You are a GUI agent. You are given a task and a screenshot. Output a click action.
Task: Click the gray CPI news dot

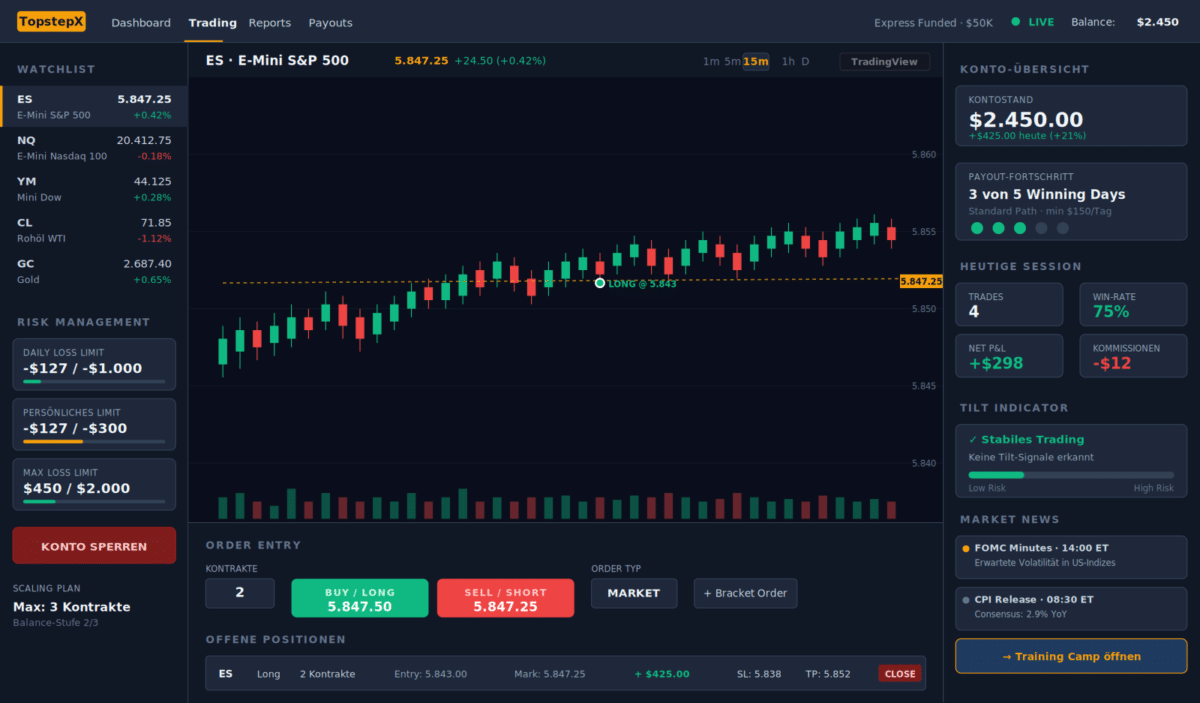click(x=965, y=600)
